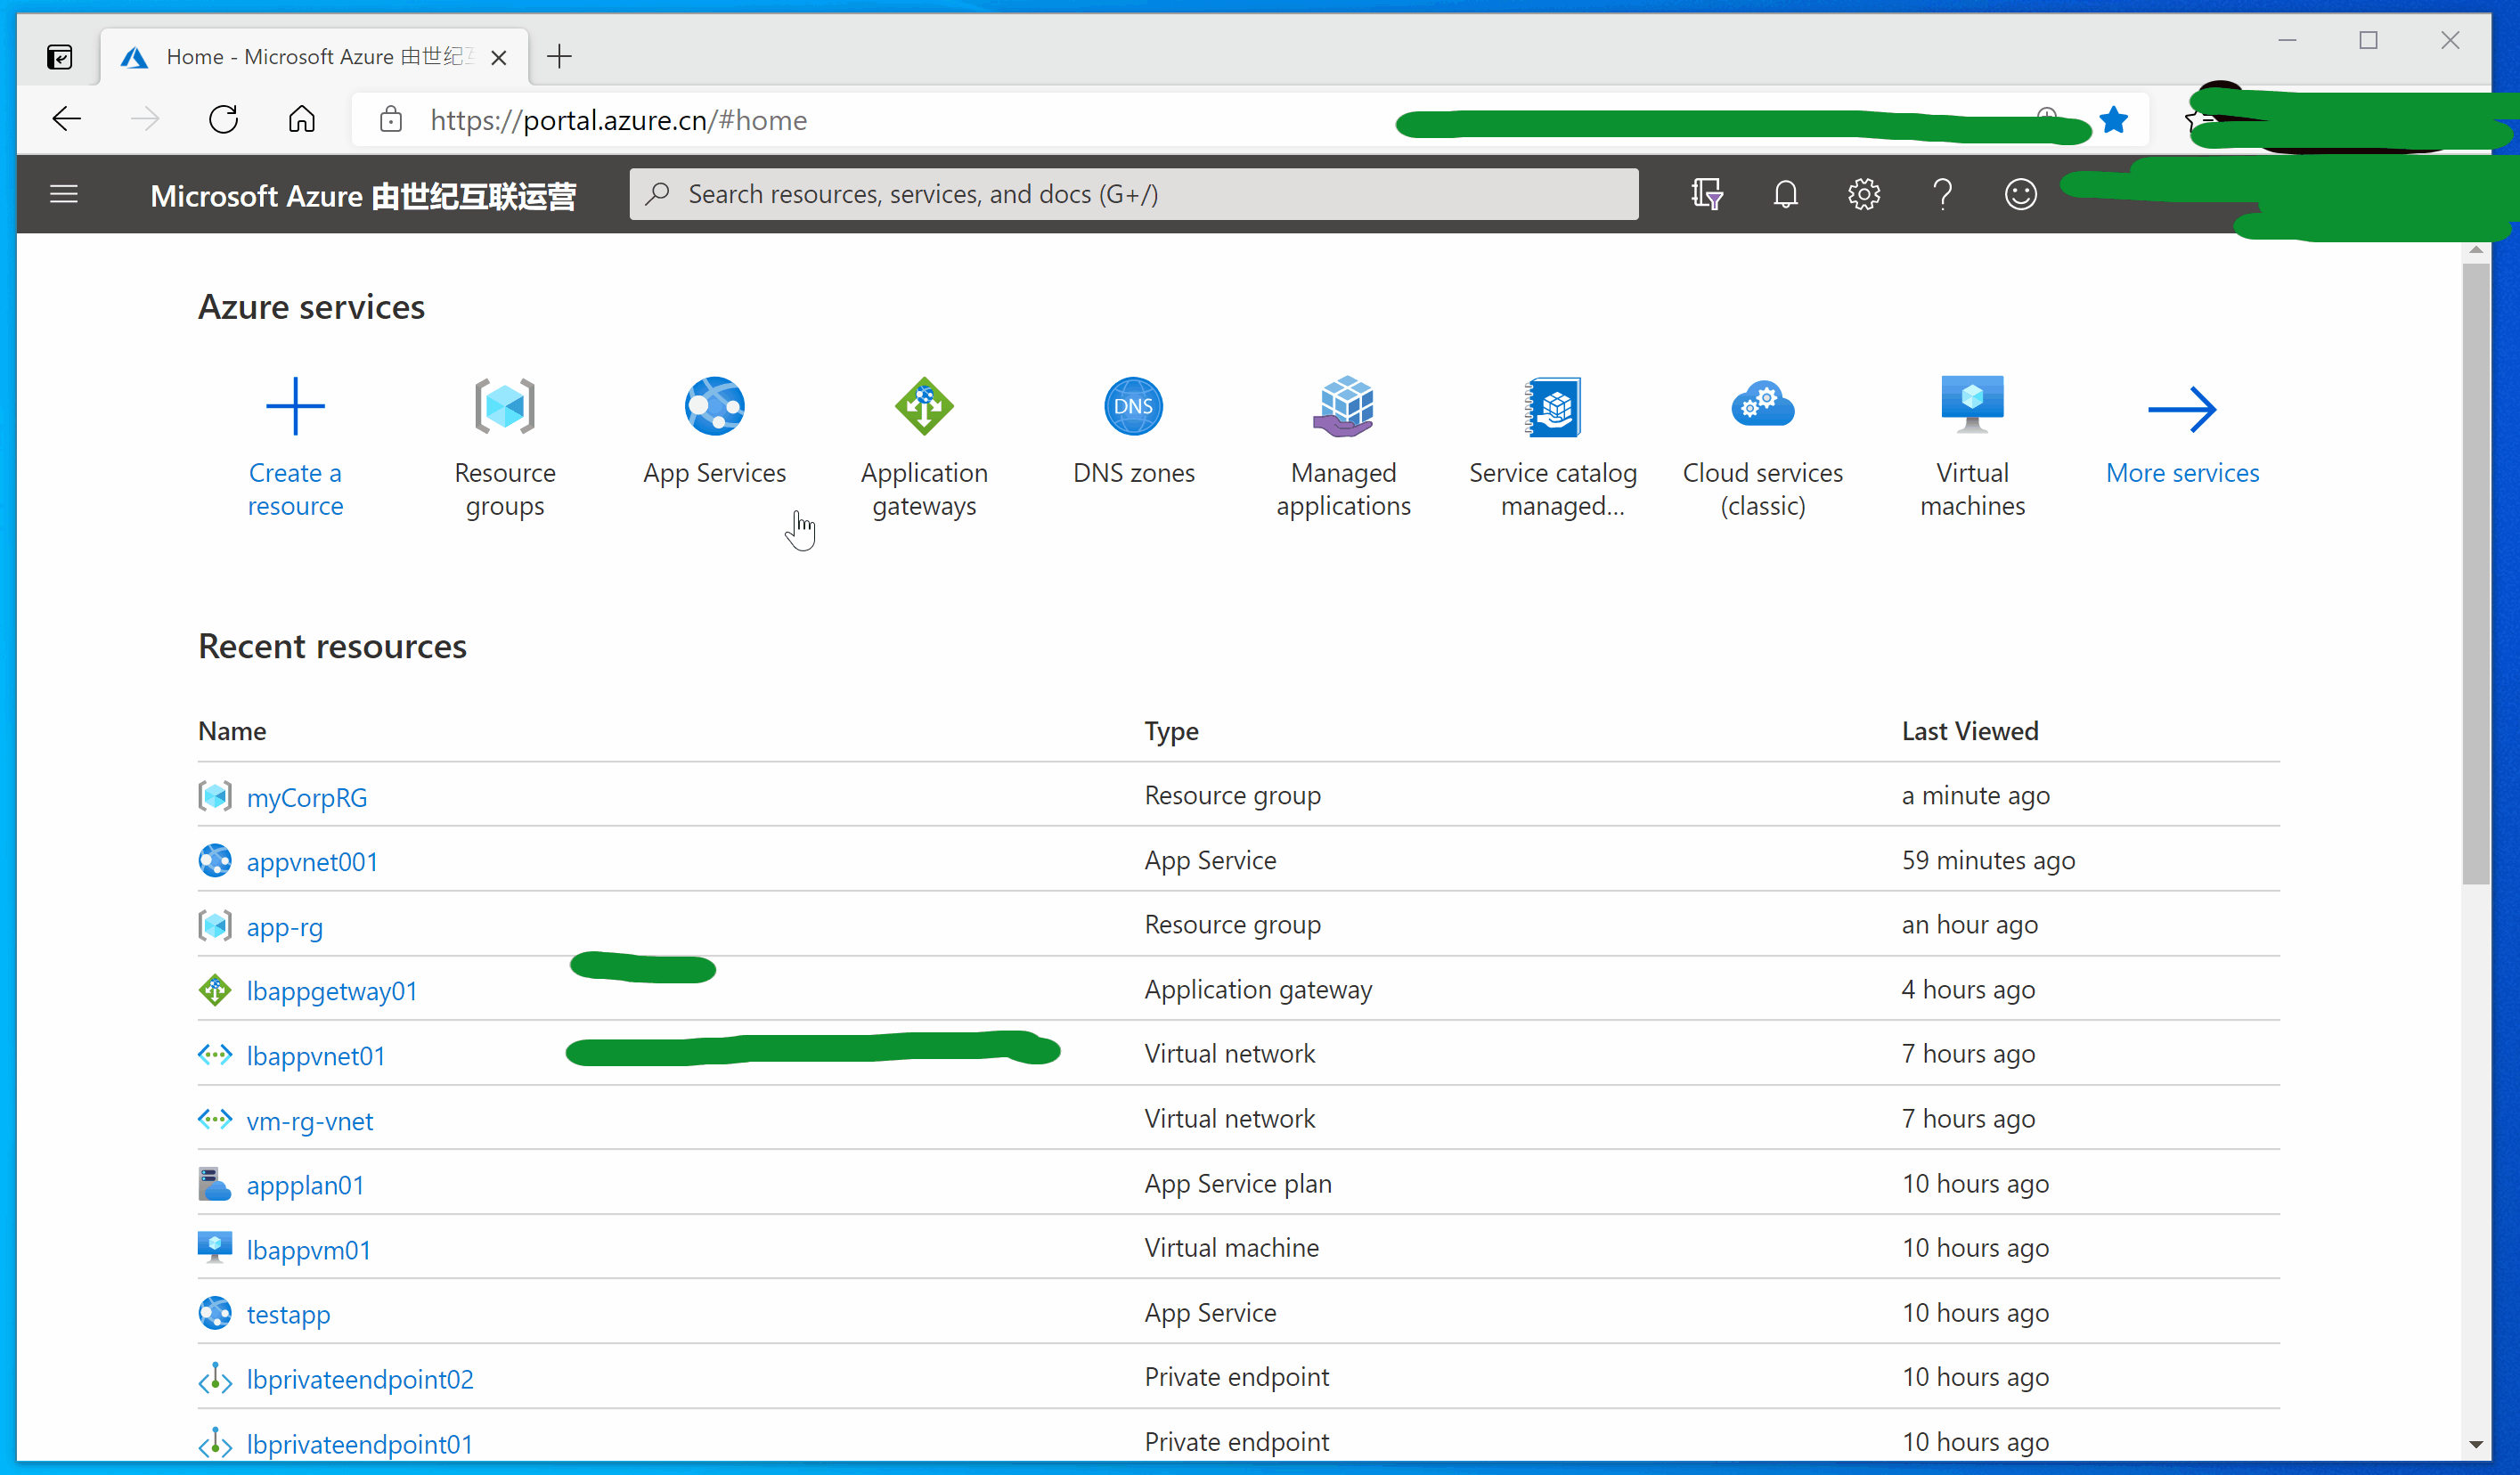This screenshot has width=2520, height=1475.
Task: Open Application gateways service
Action: [923, 407]
